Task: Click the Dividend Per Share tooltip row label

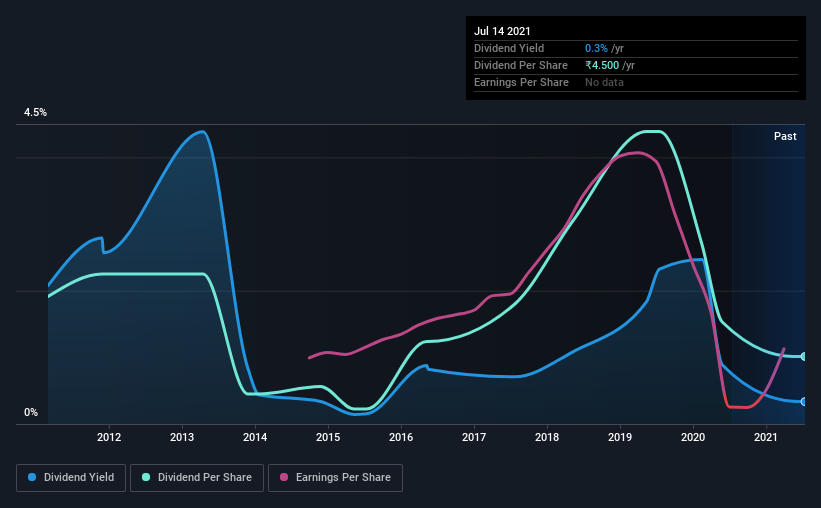Action: click(520, 65)
